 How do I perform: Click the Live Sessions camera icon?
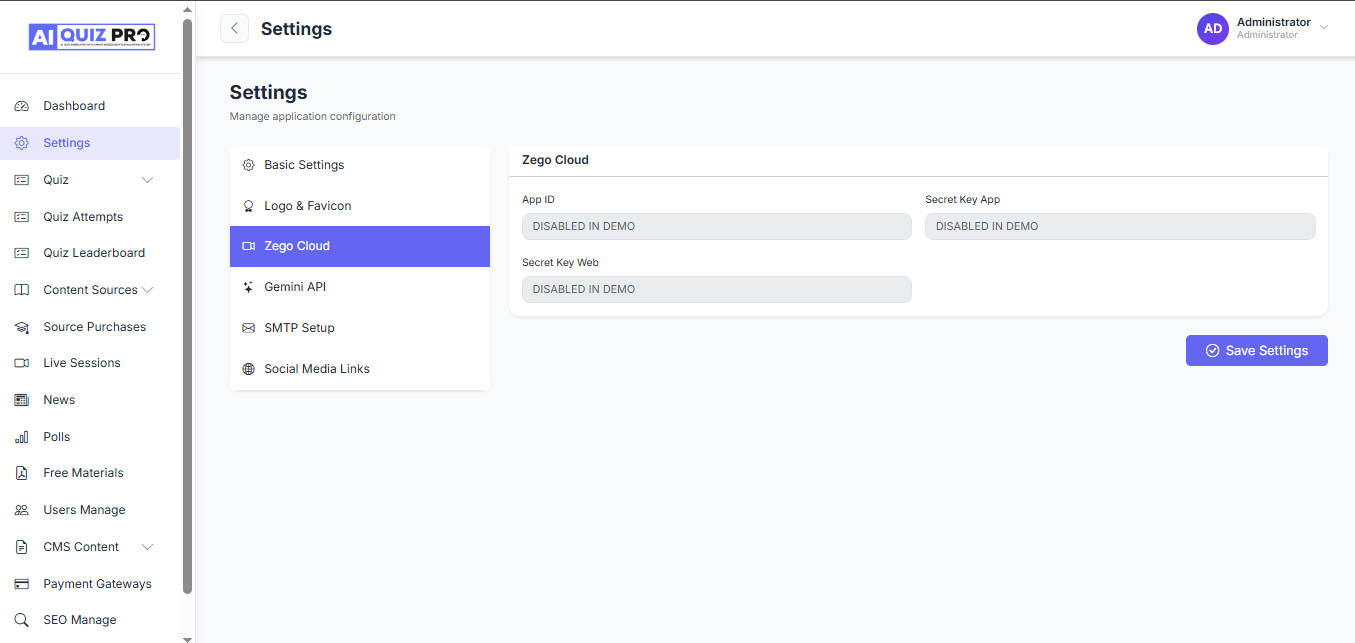(x=22, y=363)
